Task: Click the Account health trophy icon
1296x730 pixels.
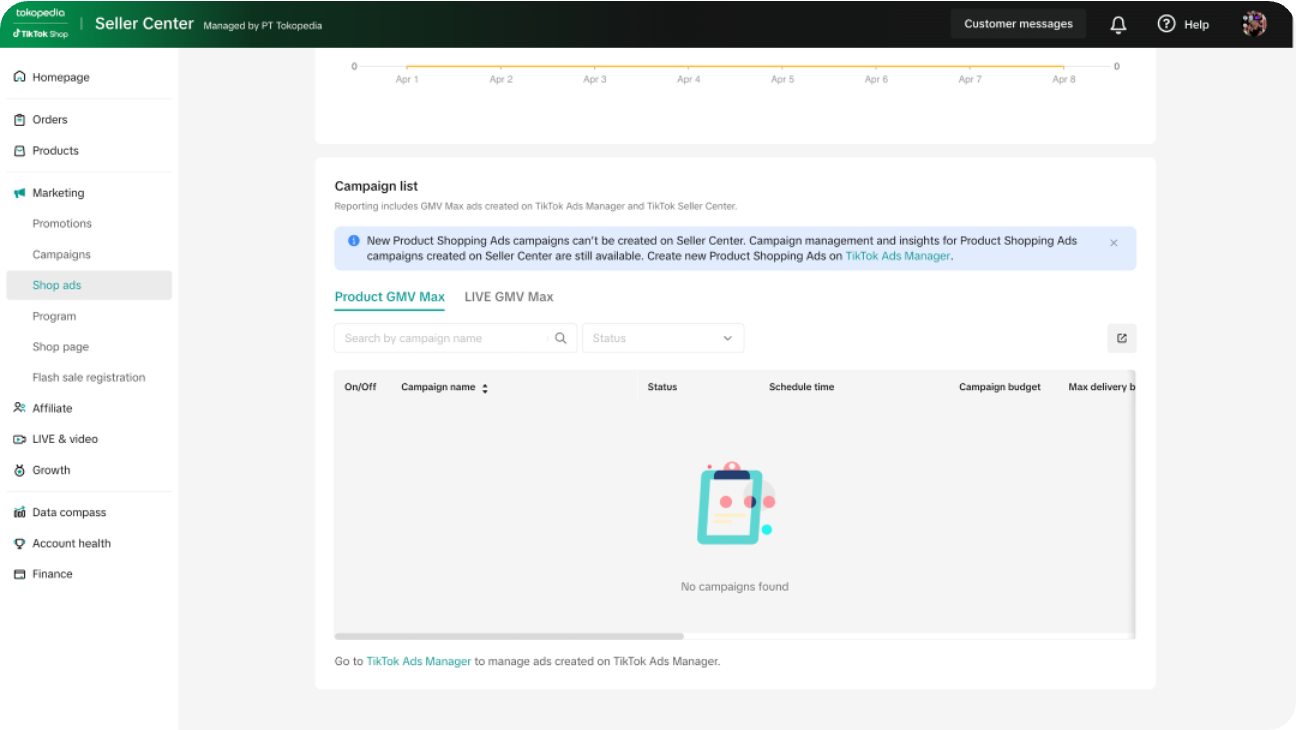Action: click(x=19, y=543)
